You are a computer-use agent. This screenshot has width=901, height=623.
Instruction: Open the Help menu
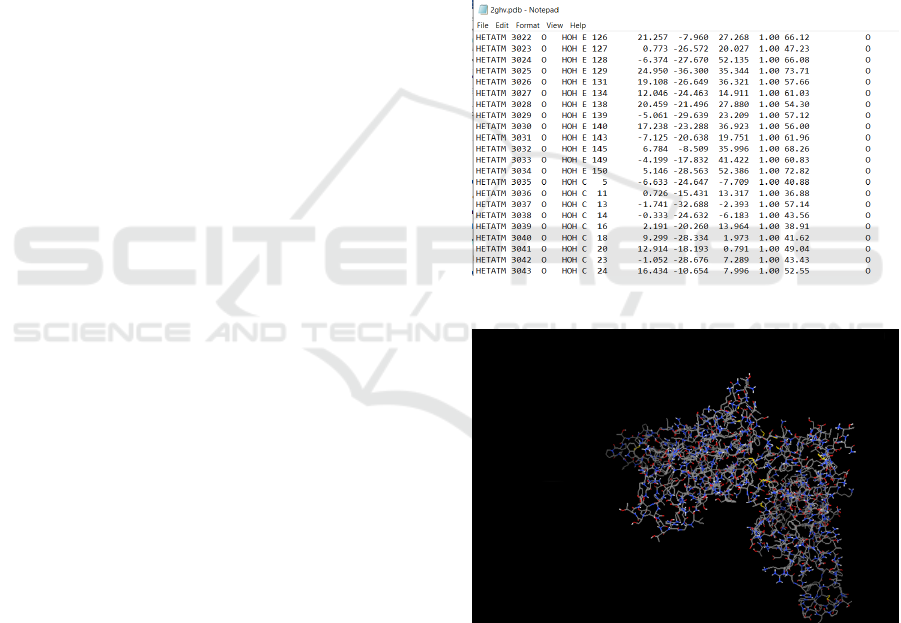578,25
